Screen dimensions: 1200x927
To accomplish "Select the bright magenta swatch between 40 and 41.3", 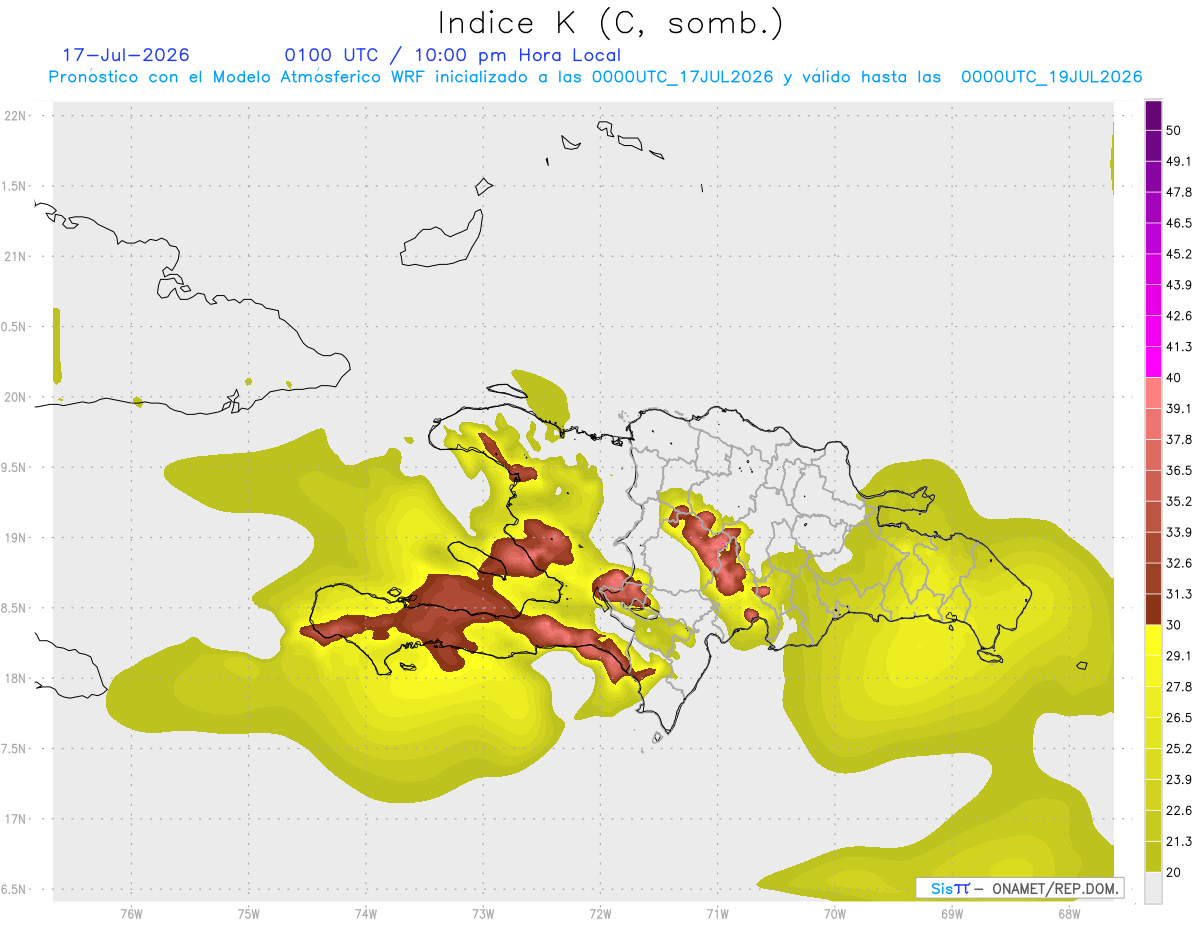I will point(1153,362).
